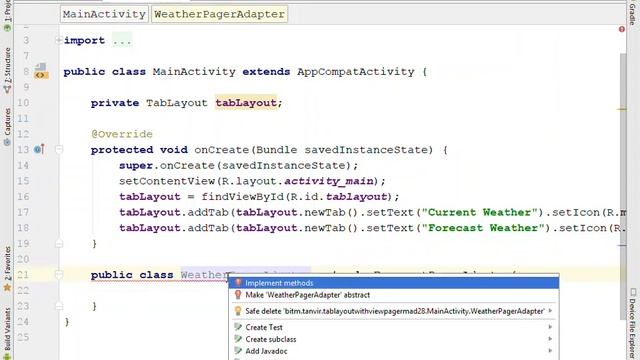The image size is (640, 360).
Task: Click the folded '...' import placeholder
Action: 122,40
